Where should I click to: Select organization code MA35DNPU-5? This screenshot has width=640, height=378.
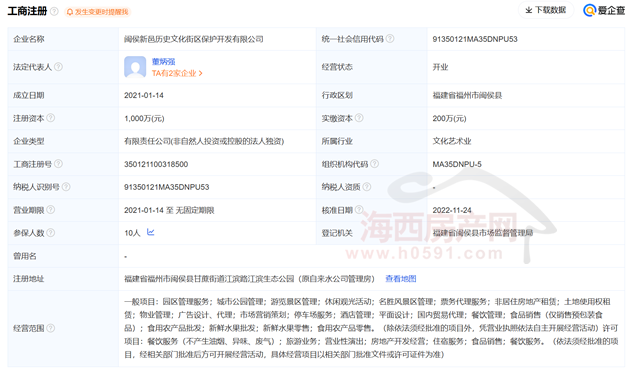[x=457, y=164]
